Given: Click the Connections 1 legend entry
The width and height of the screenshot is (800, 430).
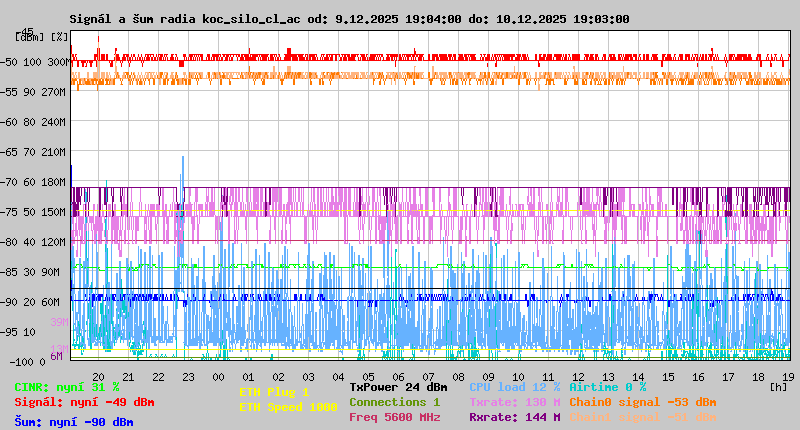Looking at the screenshot, I should pos(394,402).
